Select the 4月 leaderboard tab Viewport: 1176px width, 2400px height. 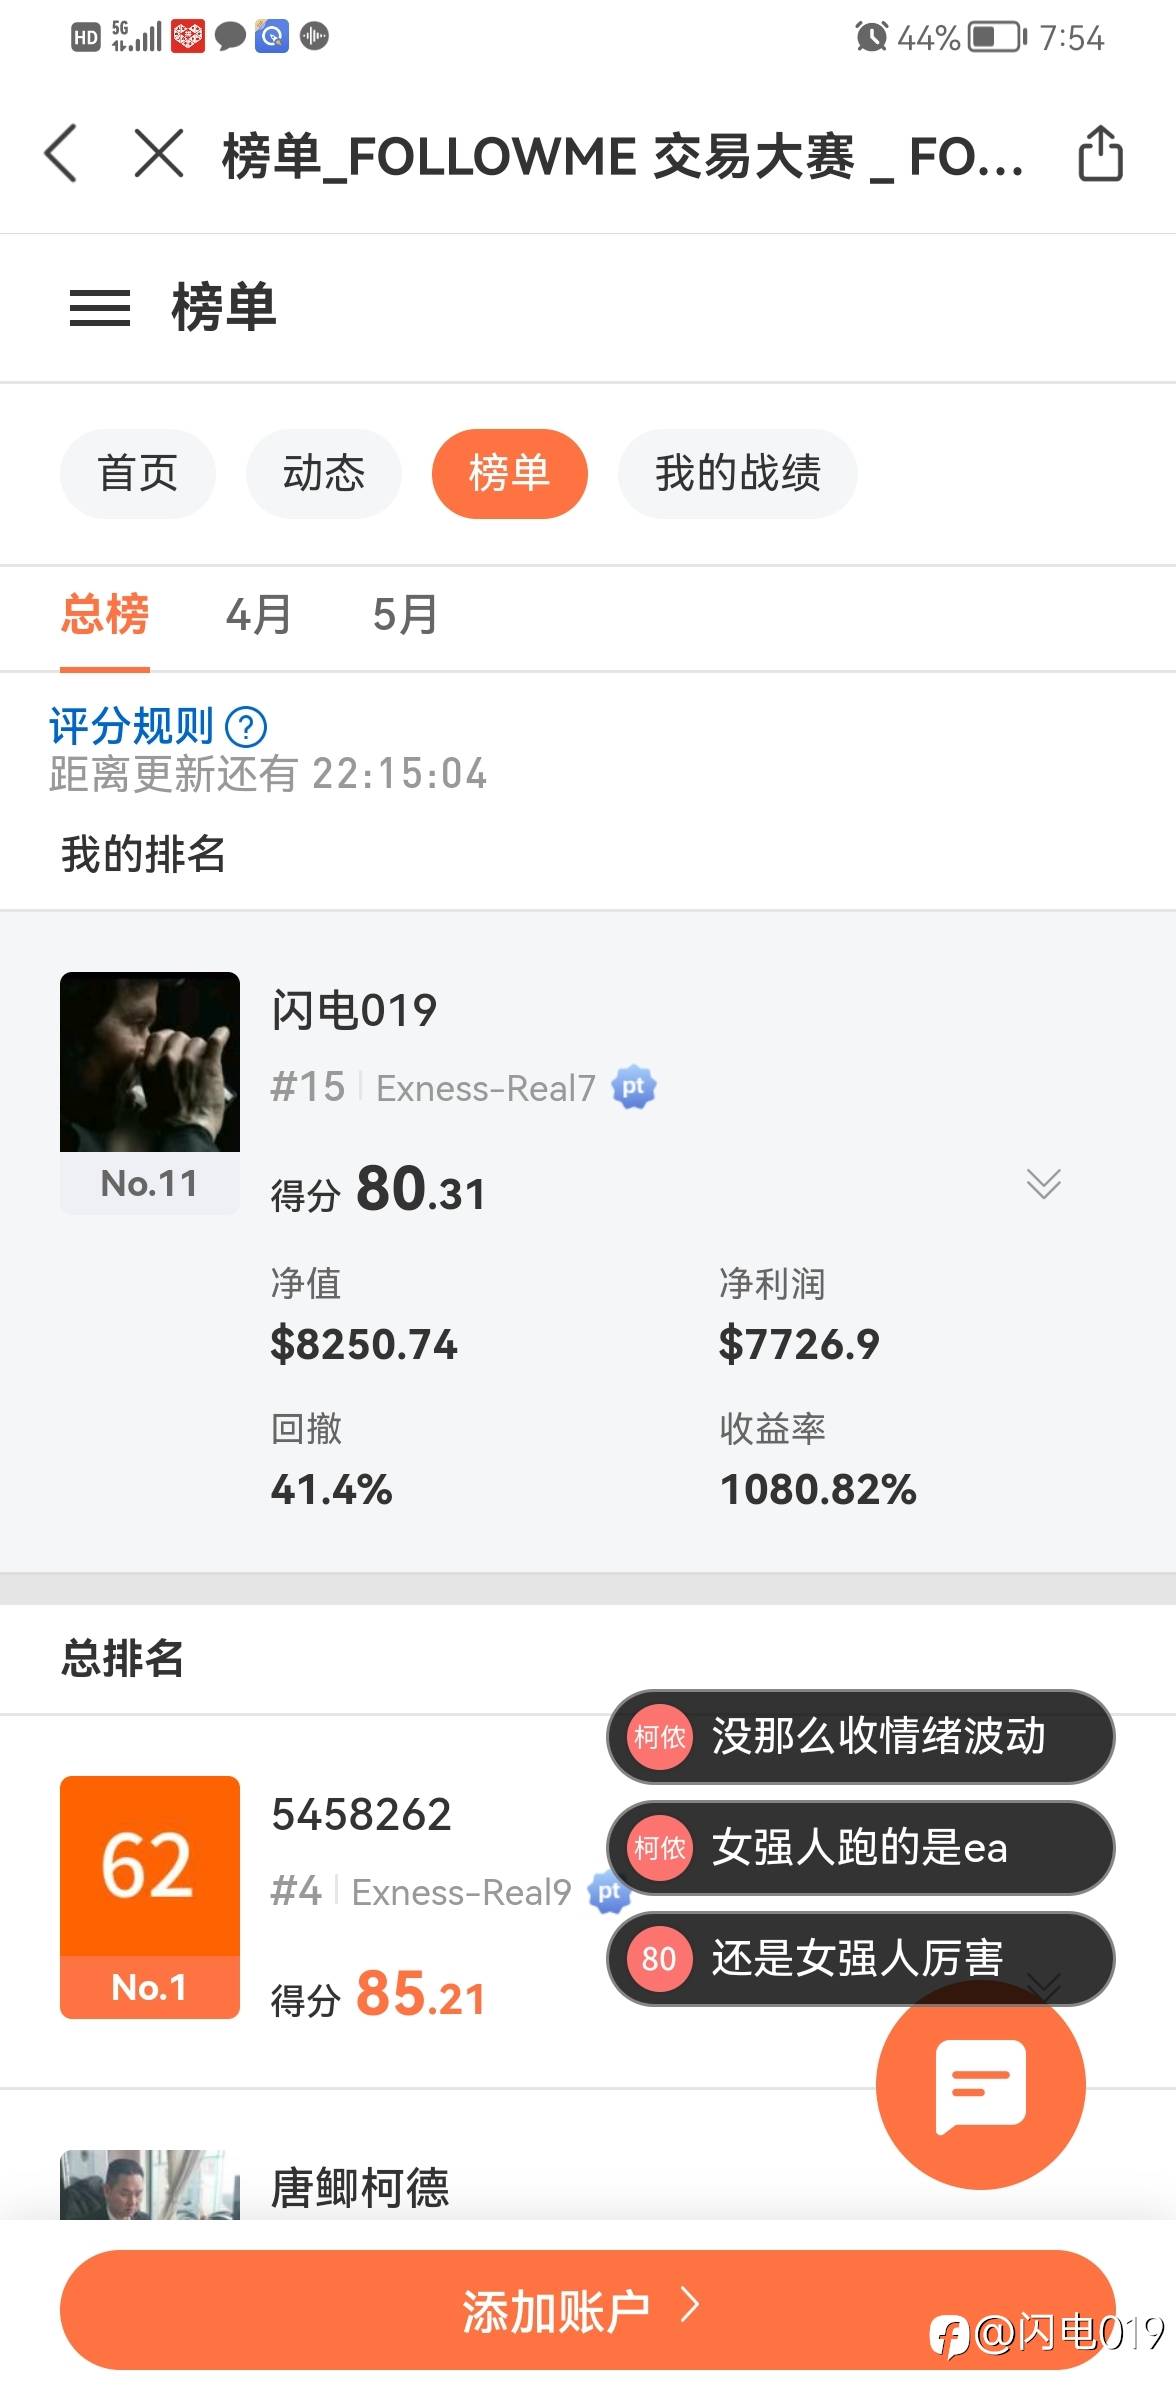(259, 614)
